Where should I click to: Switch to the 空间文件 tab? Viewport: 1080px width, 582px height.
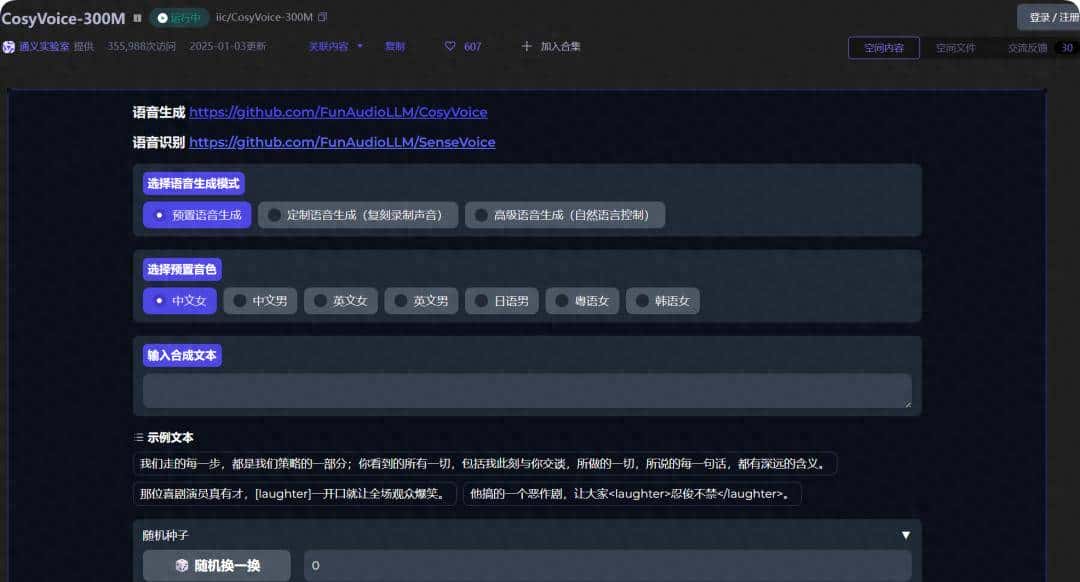pos(957,46)
